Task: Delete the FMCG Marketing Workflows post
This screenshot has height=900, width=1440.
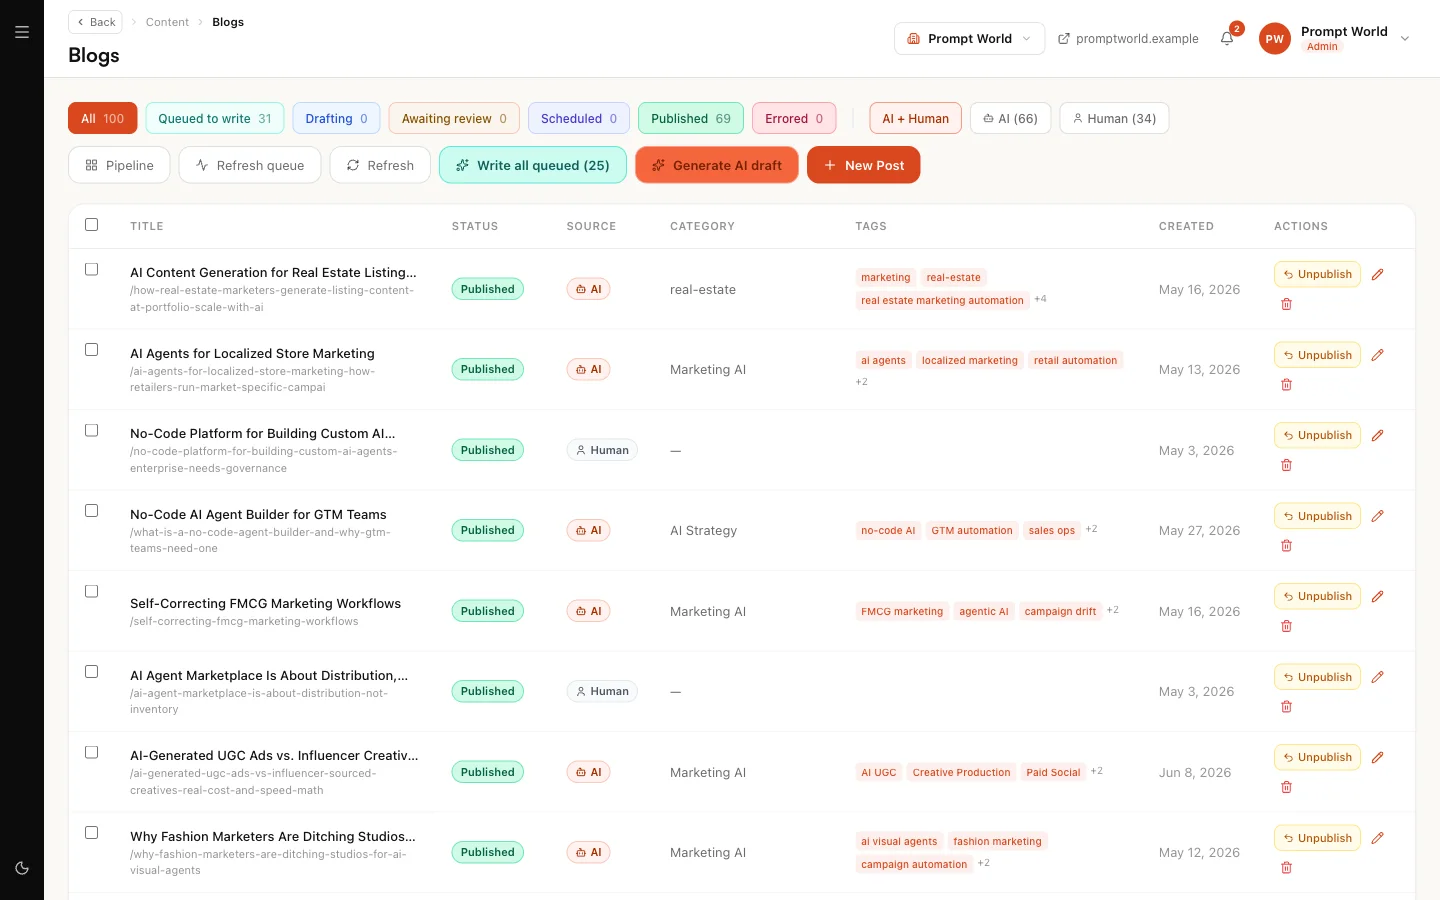Action: point(1287,626)
